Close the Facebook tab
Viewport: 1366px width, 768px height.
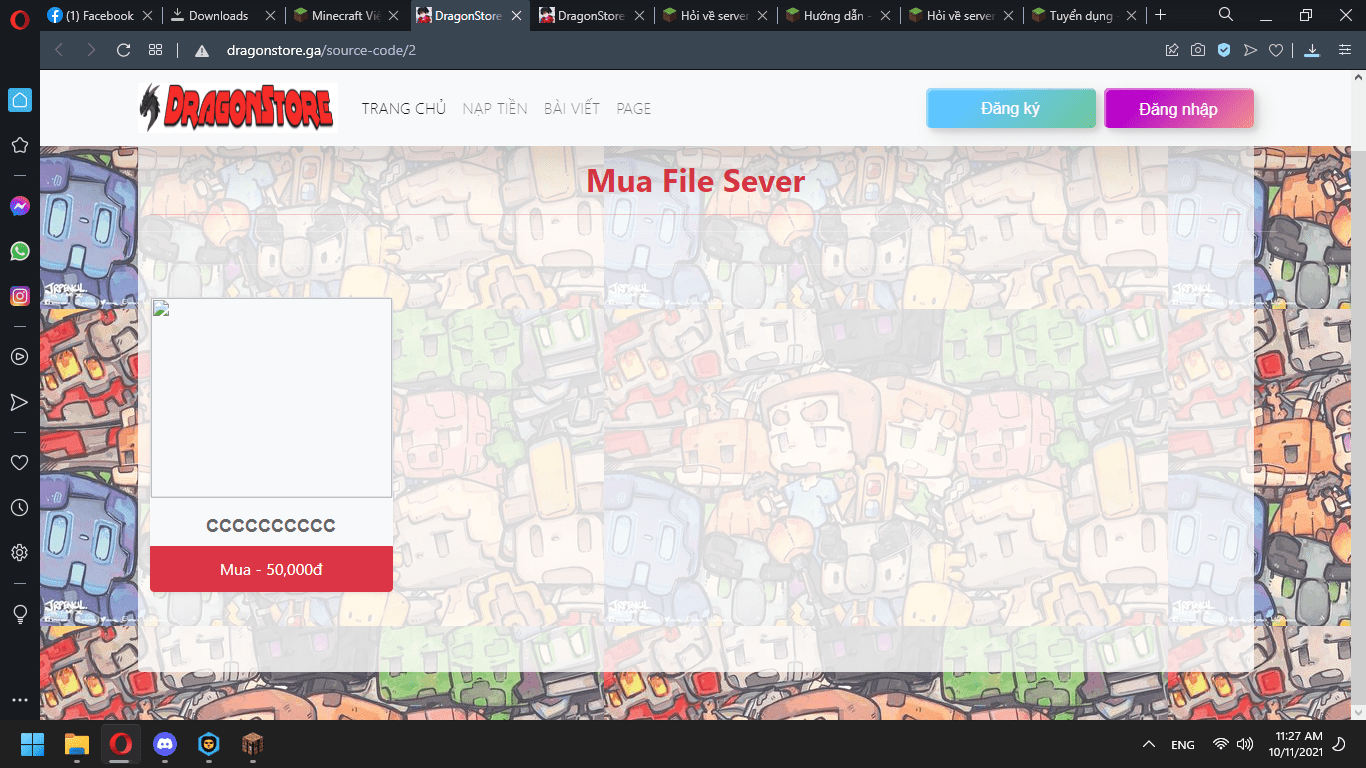148,15
